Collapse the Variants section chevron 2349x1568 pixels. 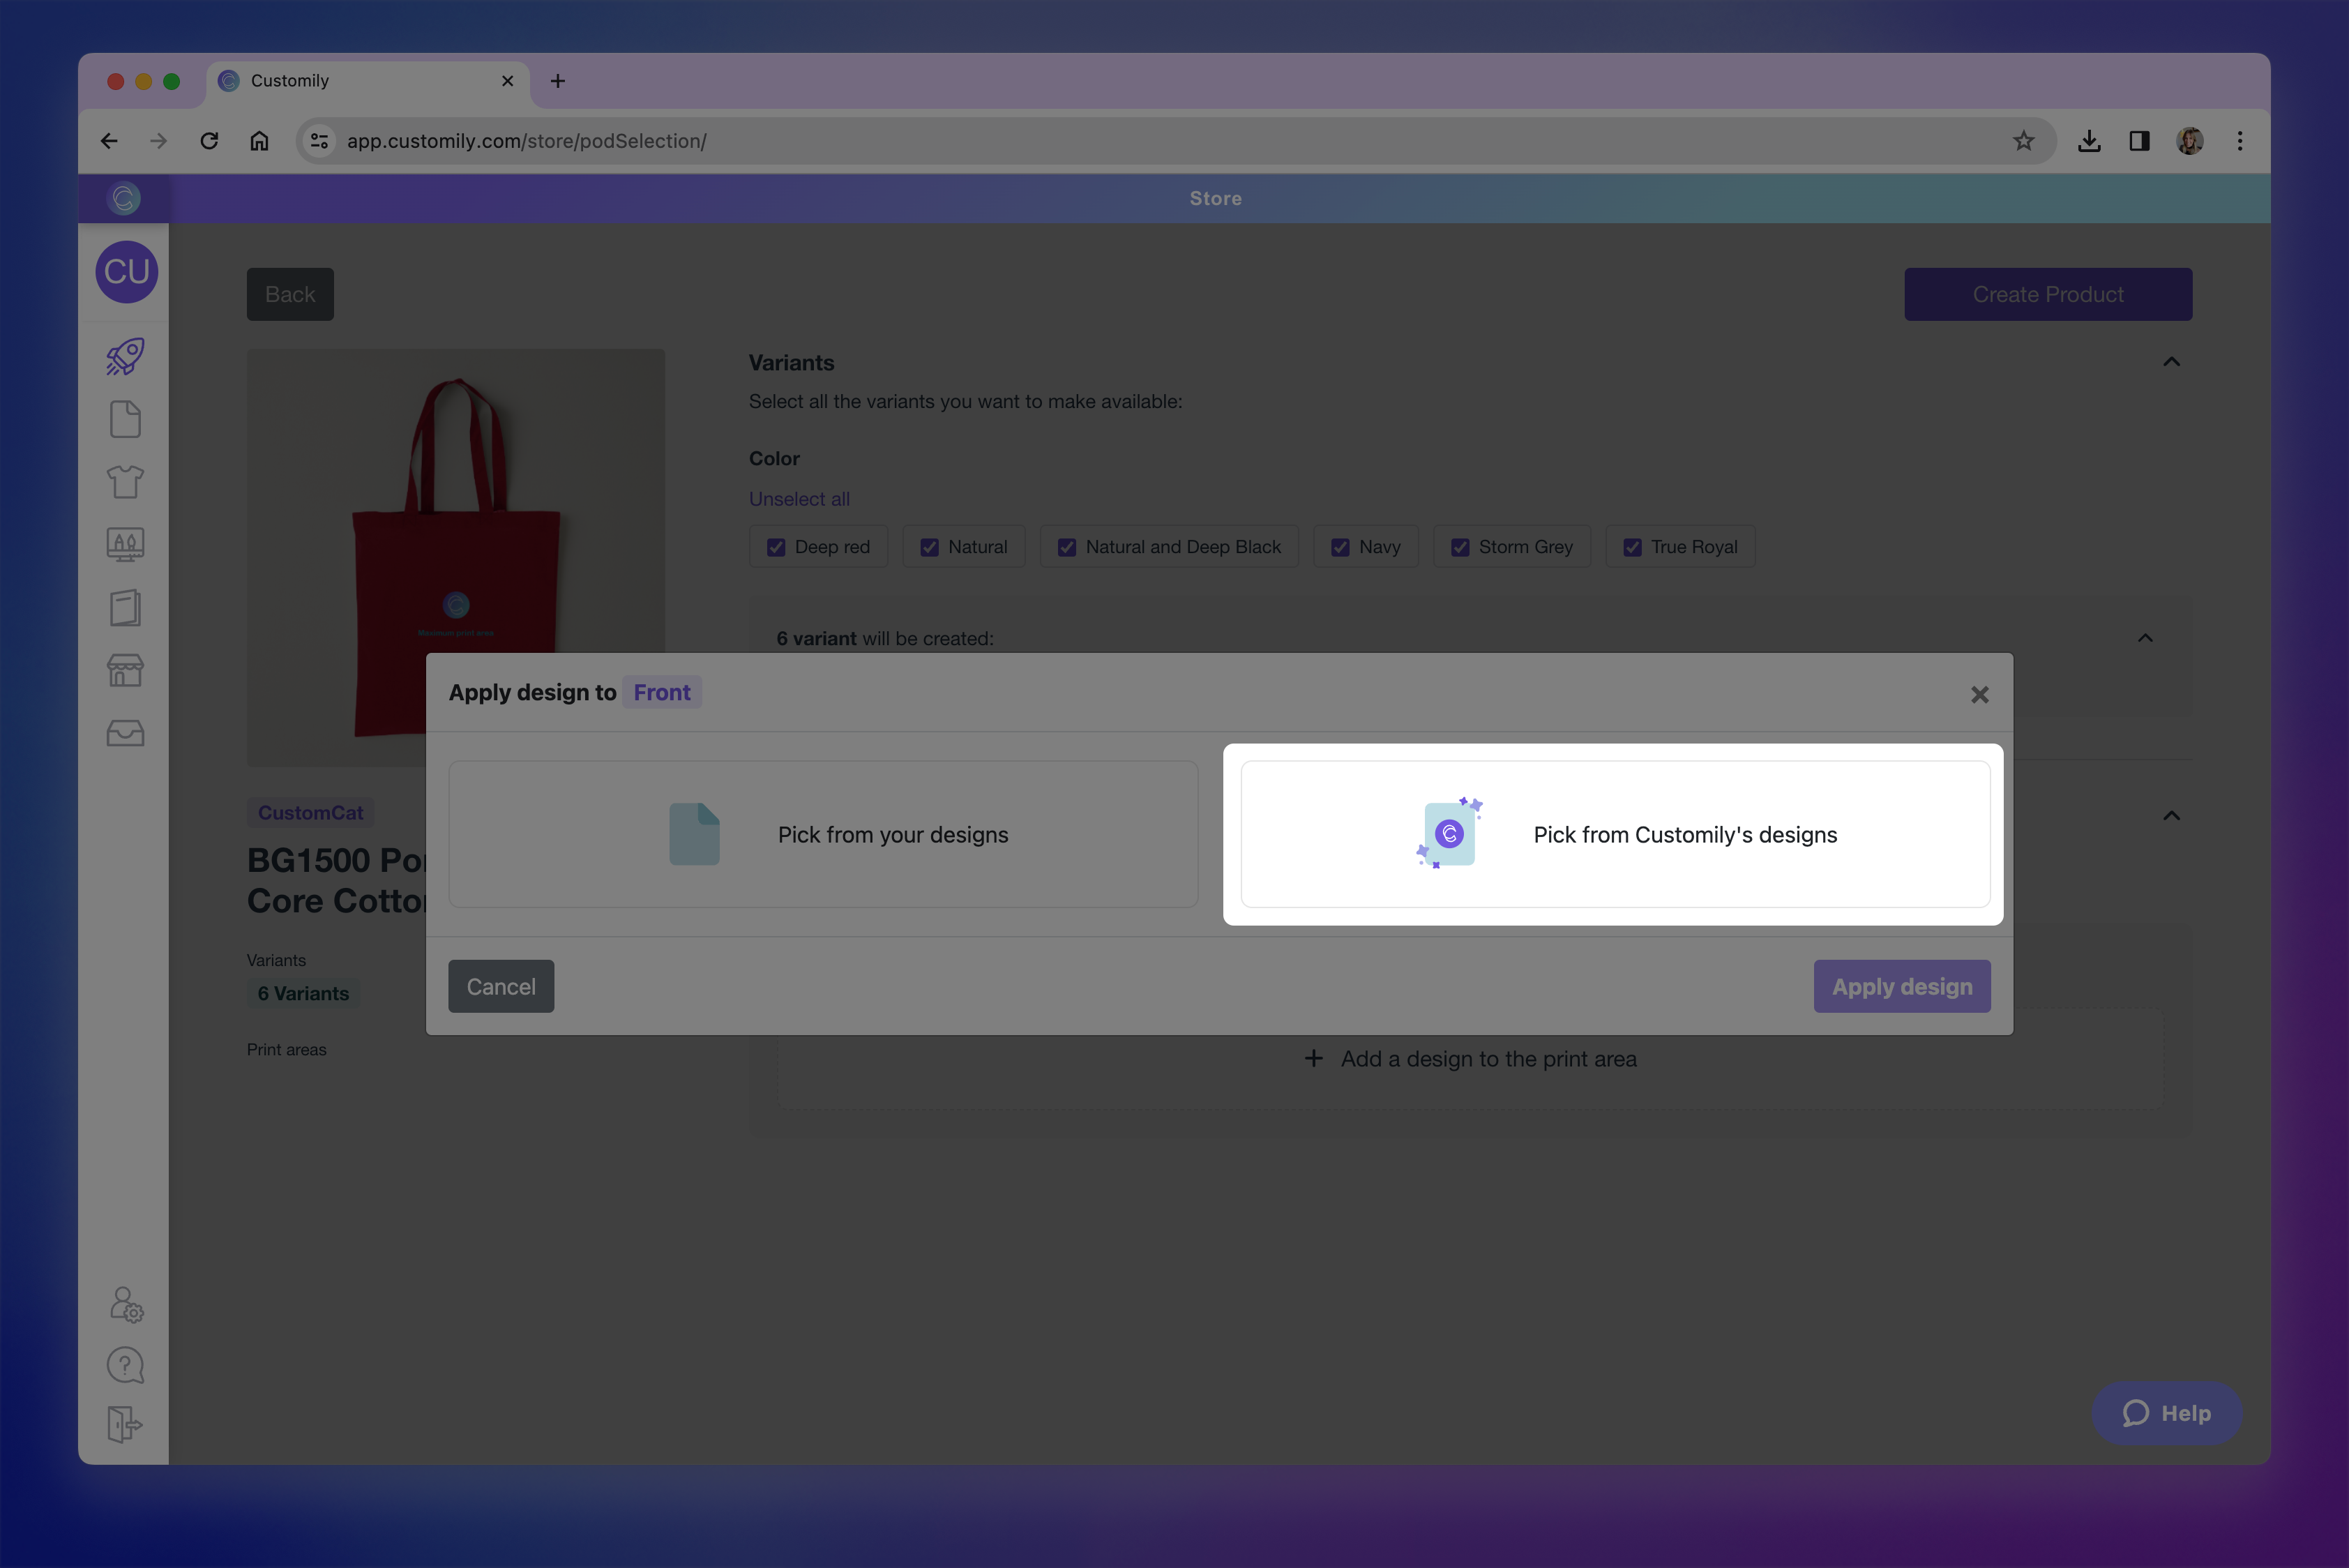(x=2171, y=362)
